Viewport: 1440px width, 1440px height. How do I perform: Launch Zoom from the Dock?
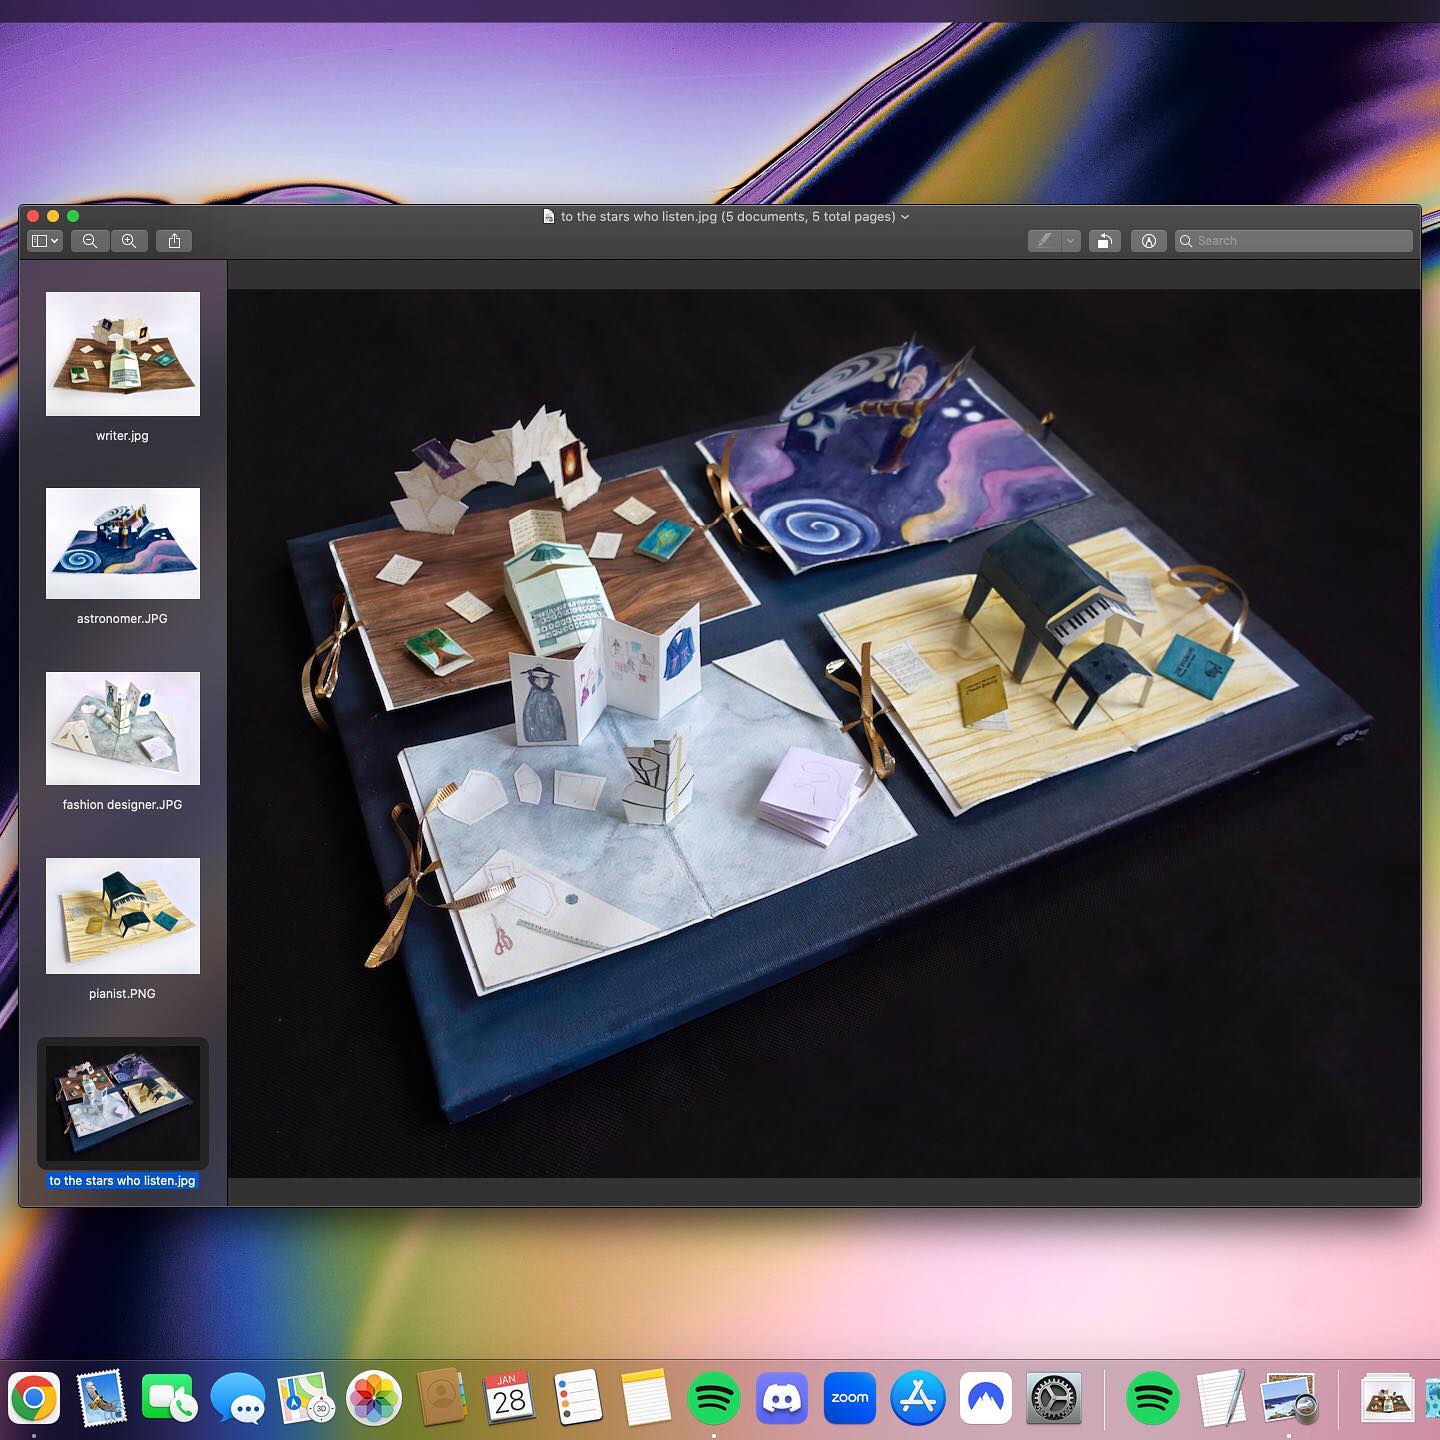click(x=849, y=1398)
